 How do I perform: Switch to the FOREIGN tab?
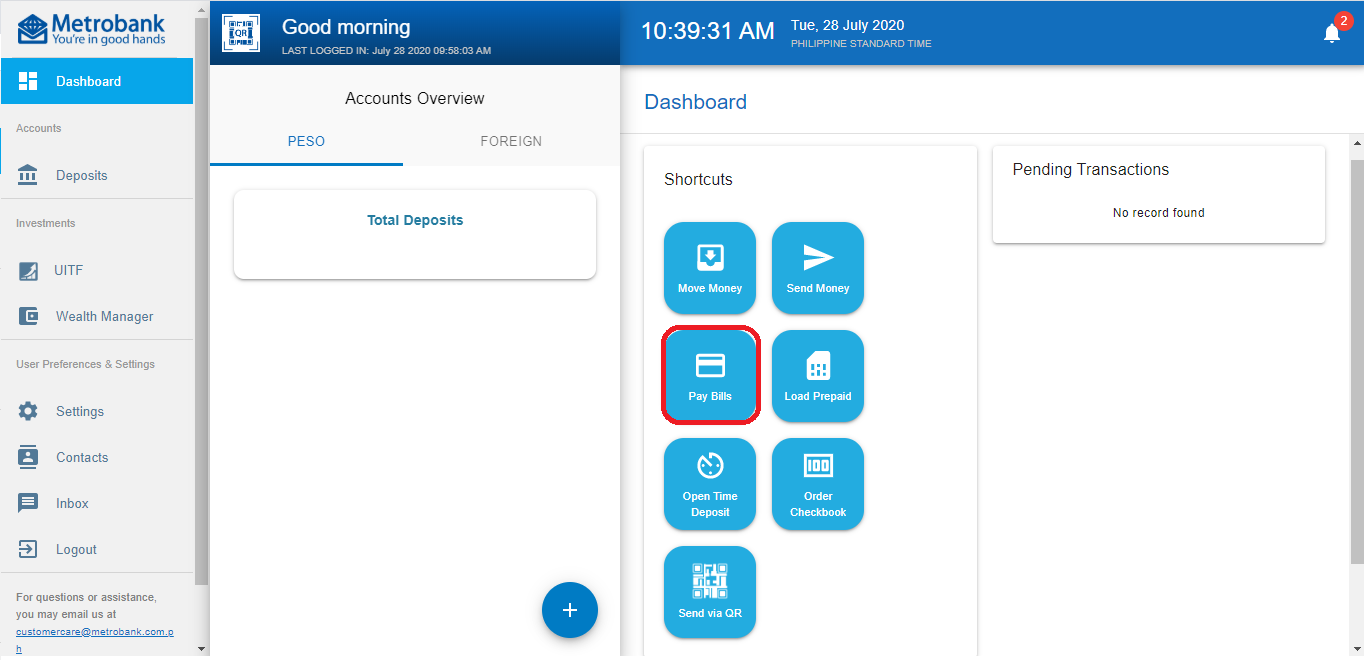pos(511,141)
